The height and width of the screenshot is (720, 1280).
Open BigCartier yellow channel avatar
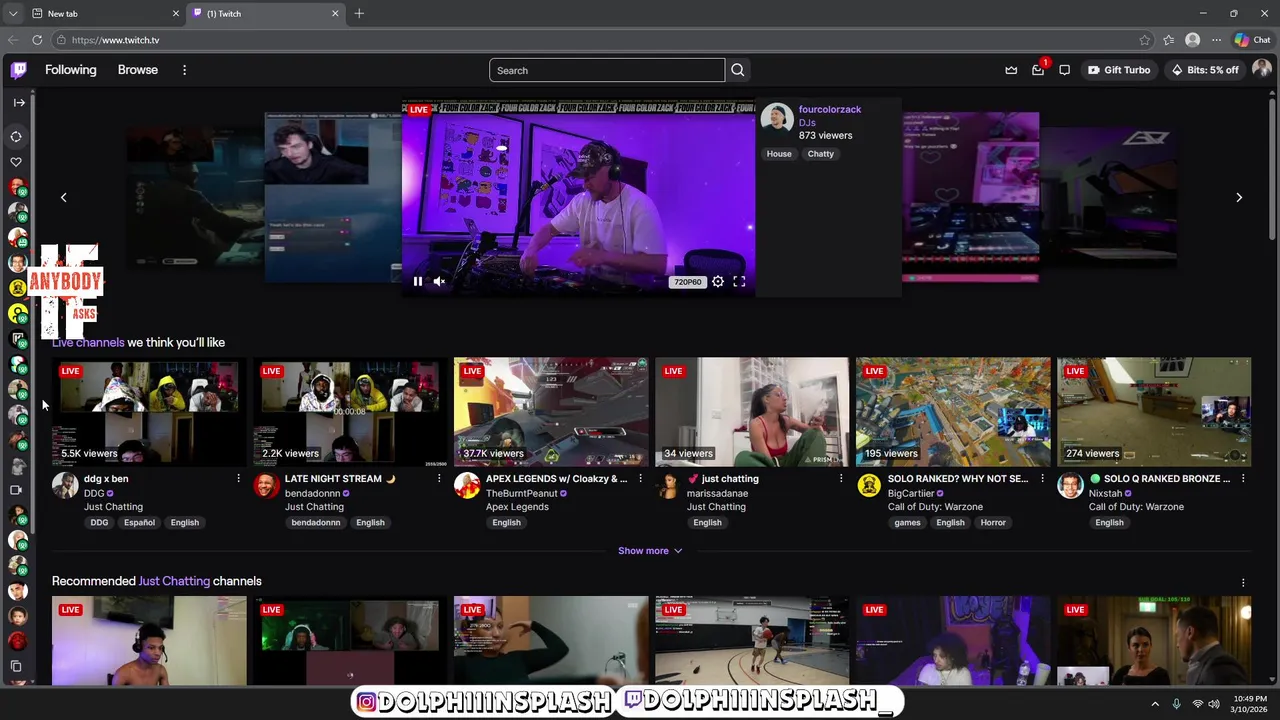[869, 486]
